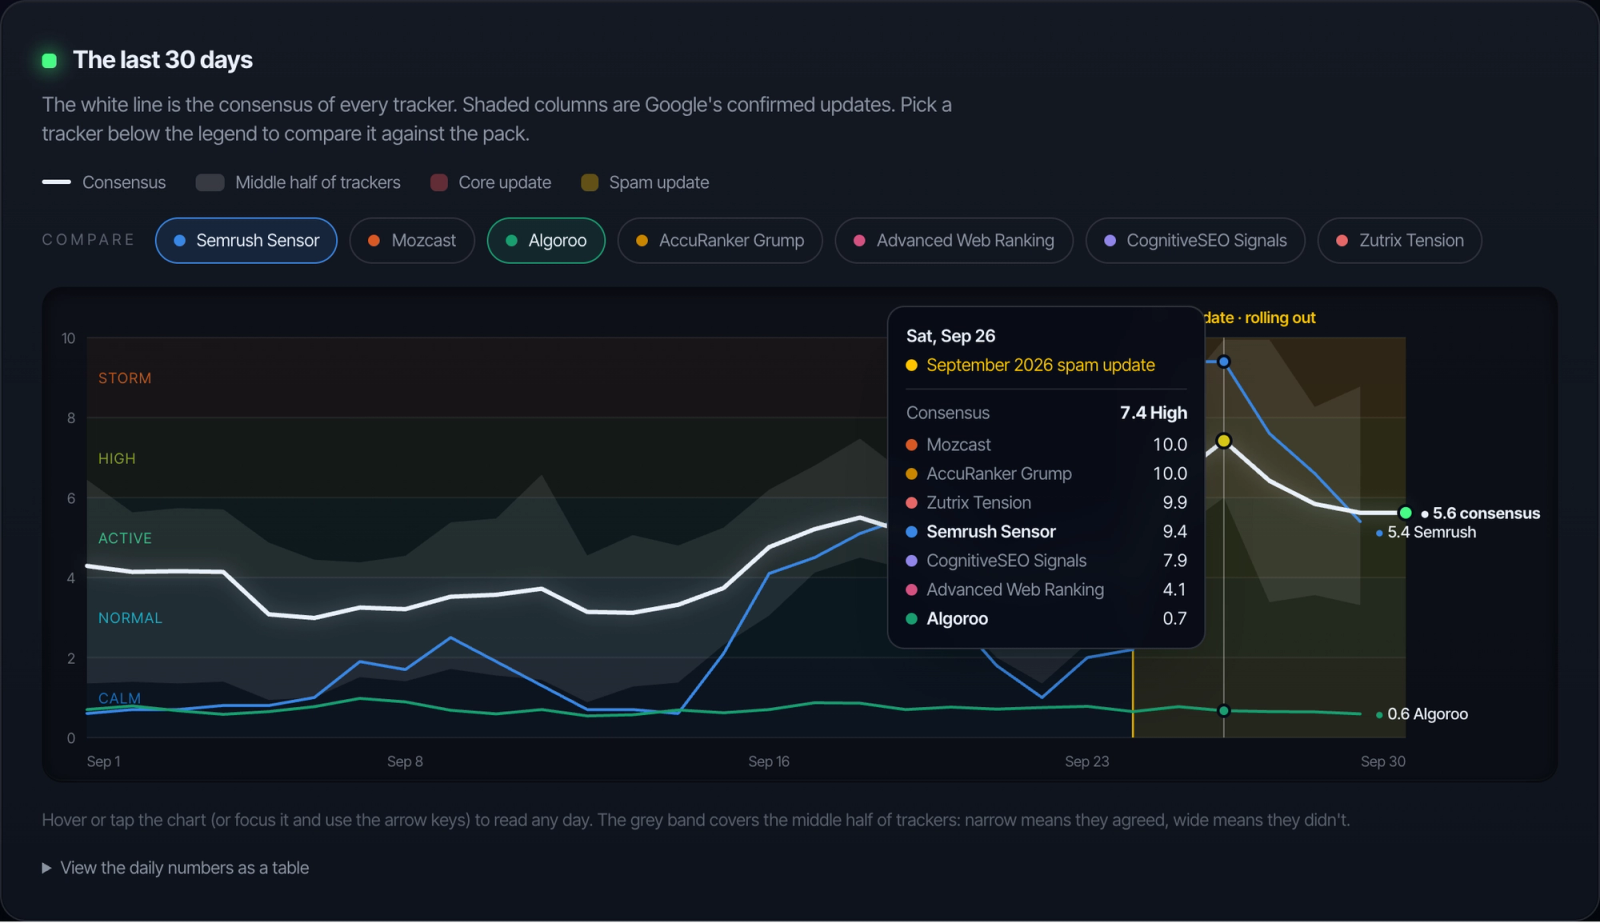Click the Zutrix Tension tooltip row

coord(1046,502)
